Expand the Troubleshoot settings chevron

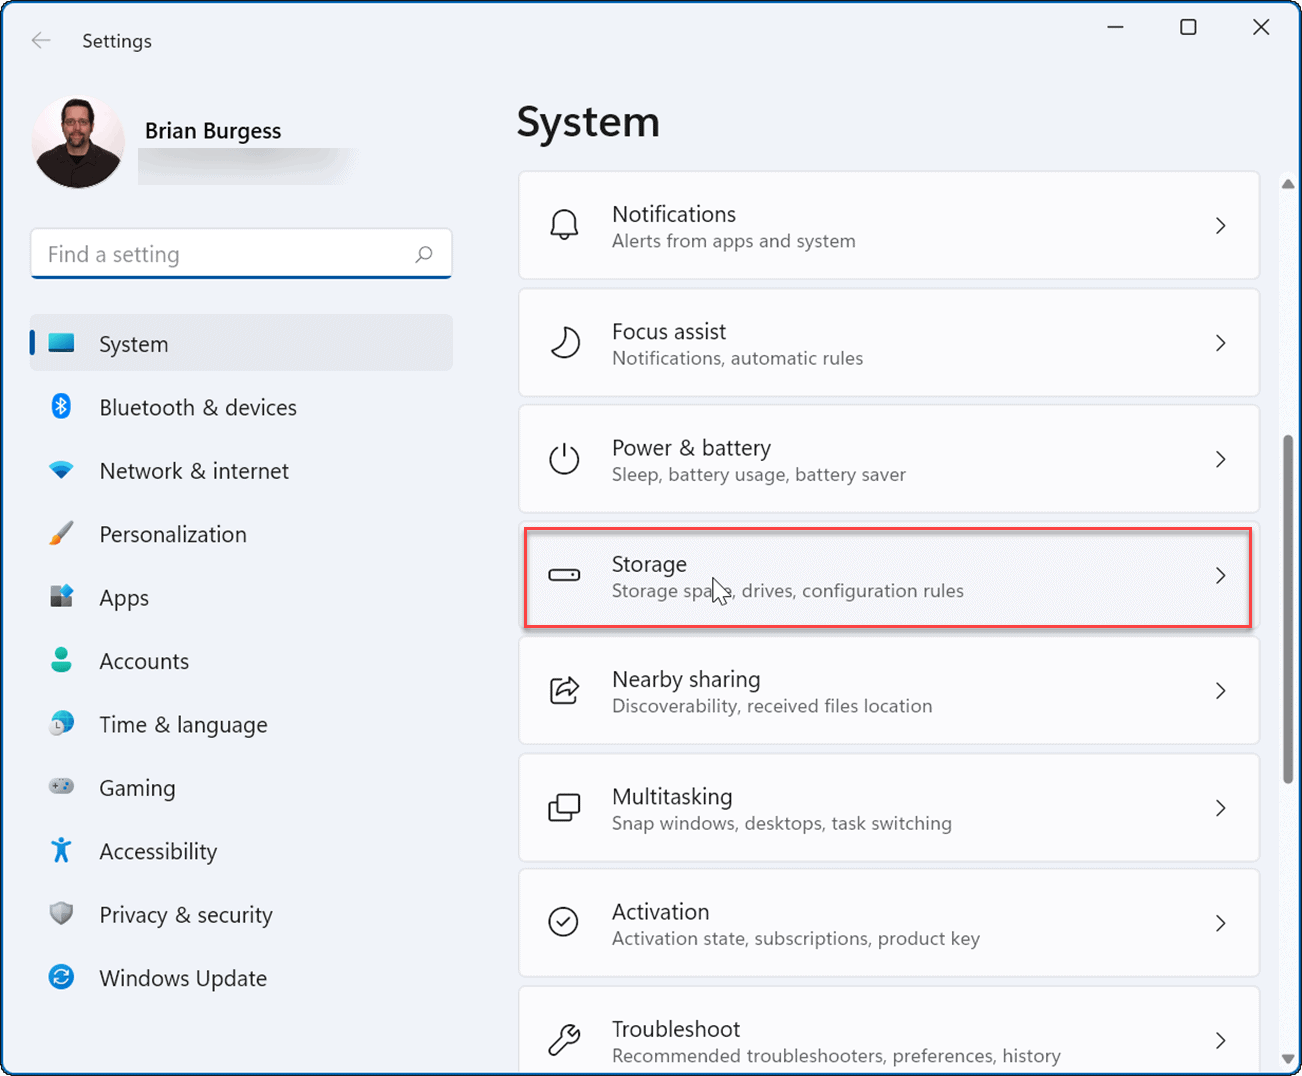tap(1220, 1040)
